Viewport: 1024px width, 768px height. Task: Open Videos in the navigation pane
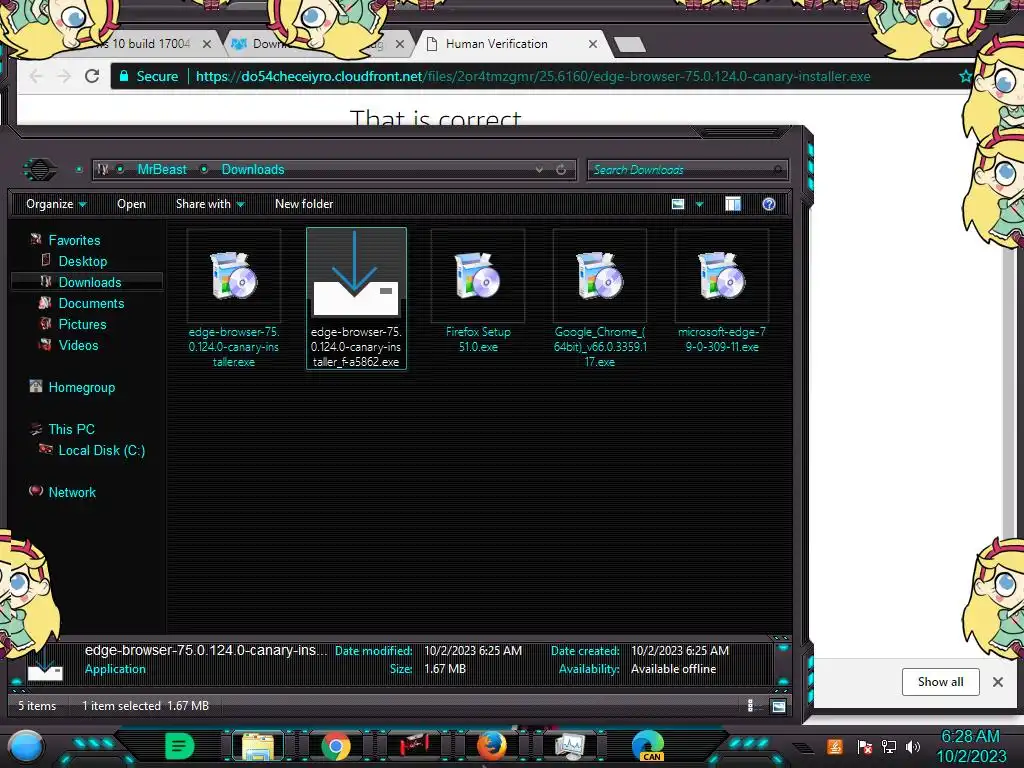tap(78, 345)
